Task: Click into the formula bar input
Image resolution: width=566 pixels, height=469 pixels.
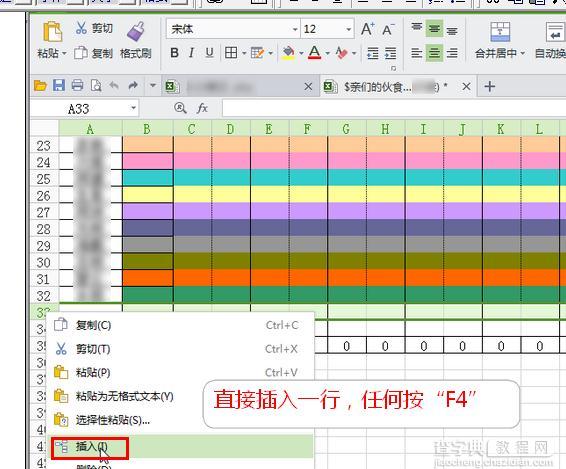Action: [393, 108]
